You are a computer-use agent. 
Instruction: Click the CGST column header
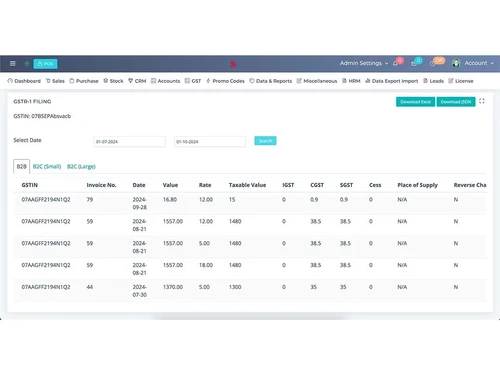tap(317, 185)
